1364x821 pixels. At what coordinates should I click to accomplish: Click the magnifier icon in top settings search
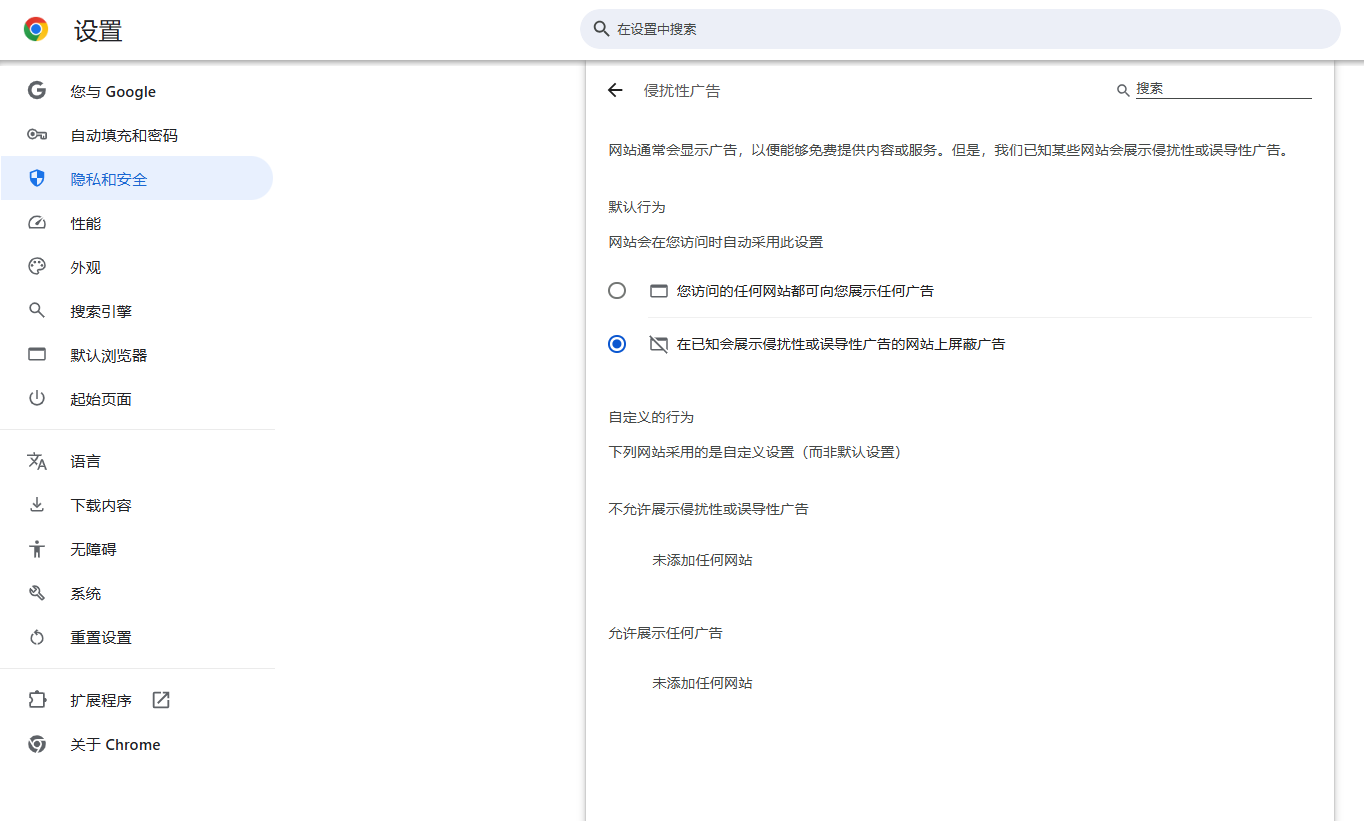coord(601,29)
